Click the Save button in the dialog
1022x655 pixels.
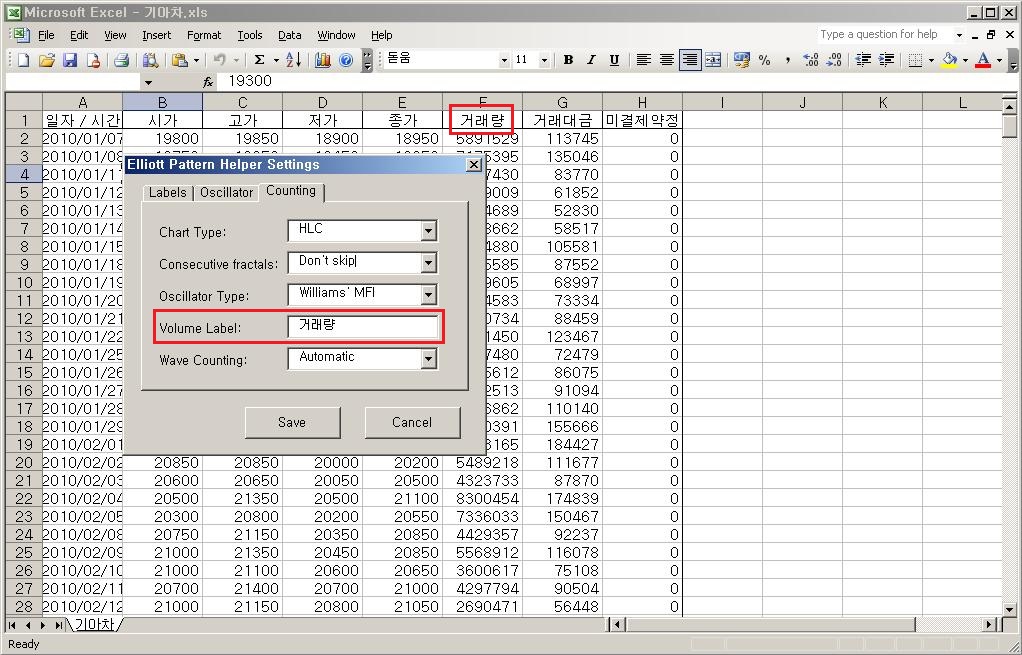click(x=292, y=422)
